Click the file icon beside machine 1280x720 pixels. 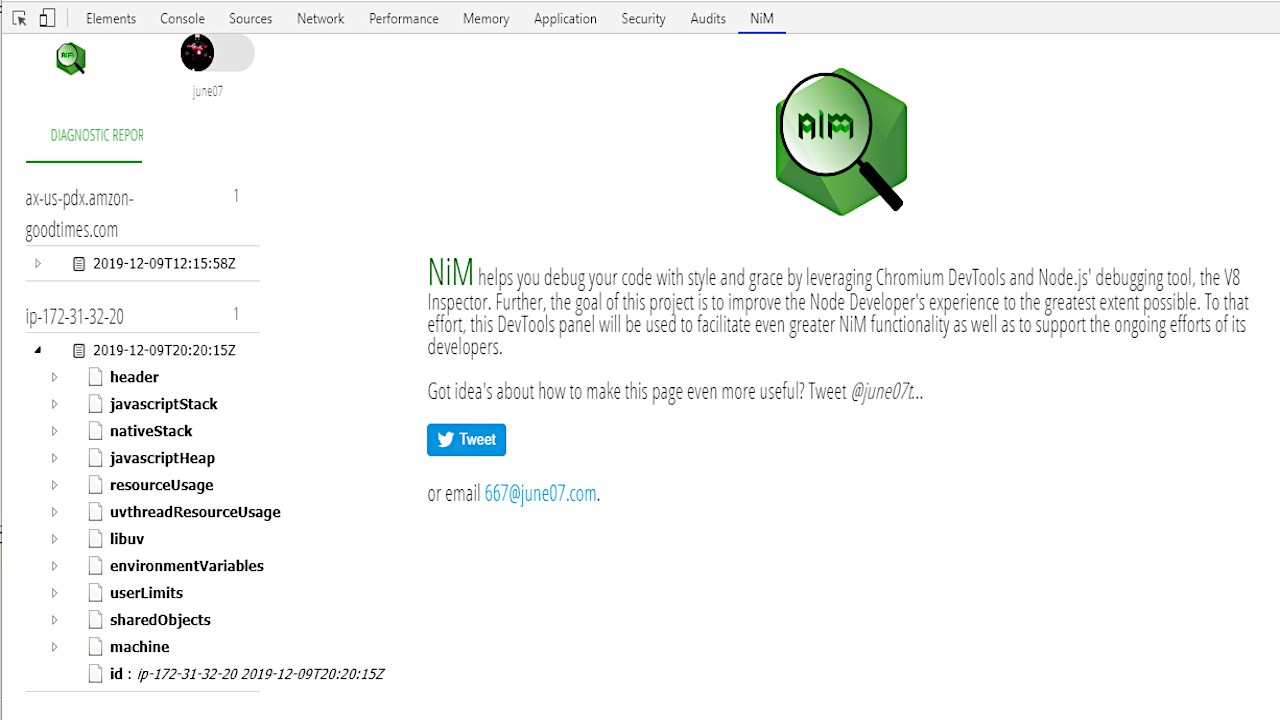click(96, 647)
